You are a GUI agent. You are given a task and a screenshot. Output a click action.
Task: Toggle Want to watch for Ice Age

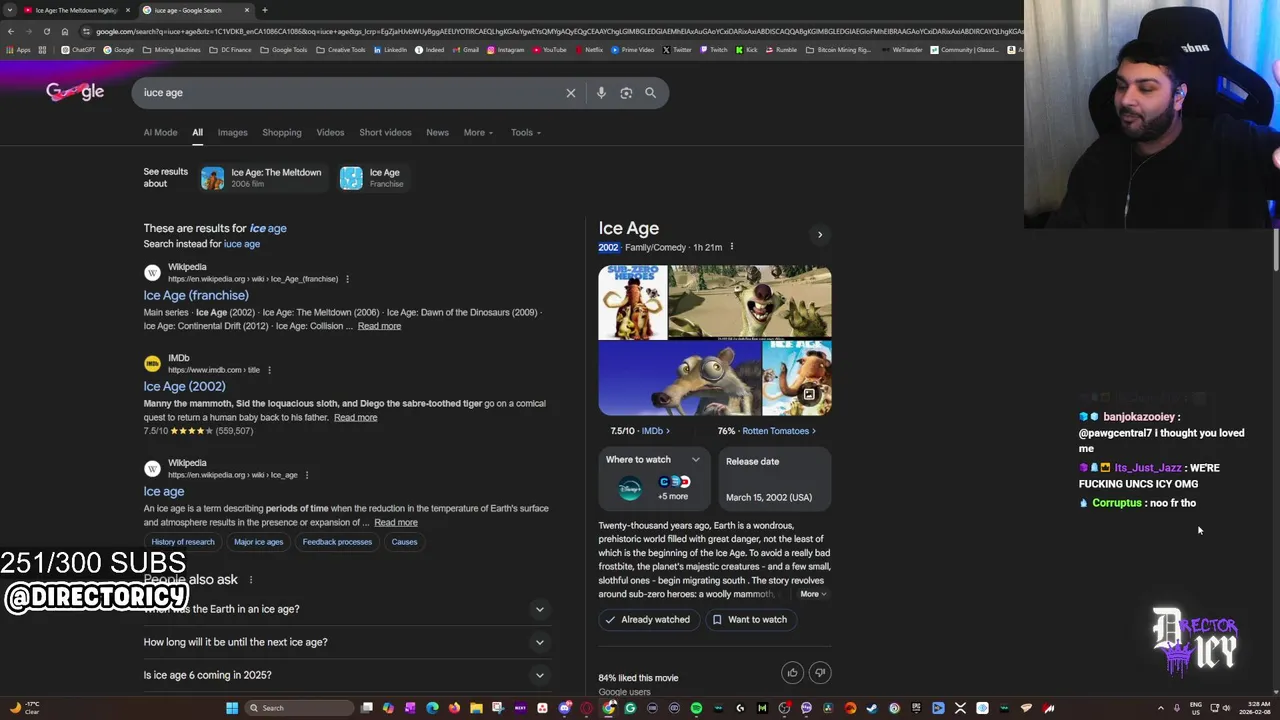[749, 620]
